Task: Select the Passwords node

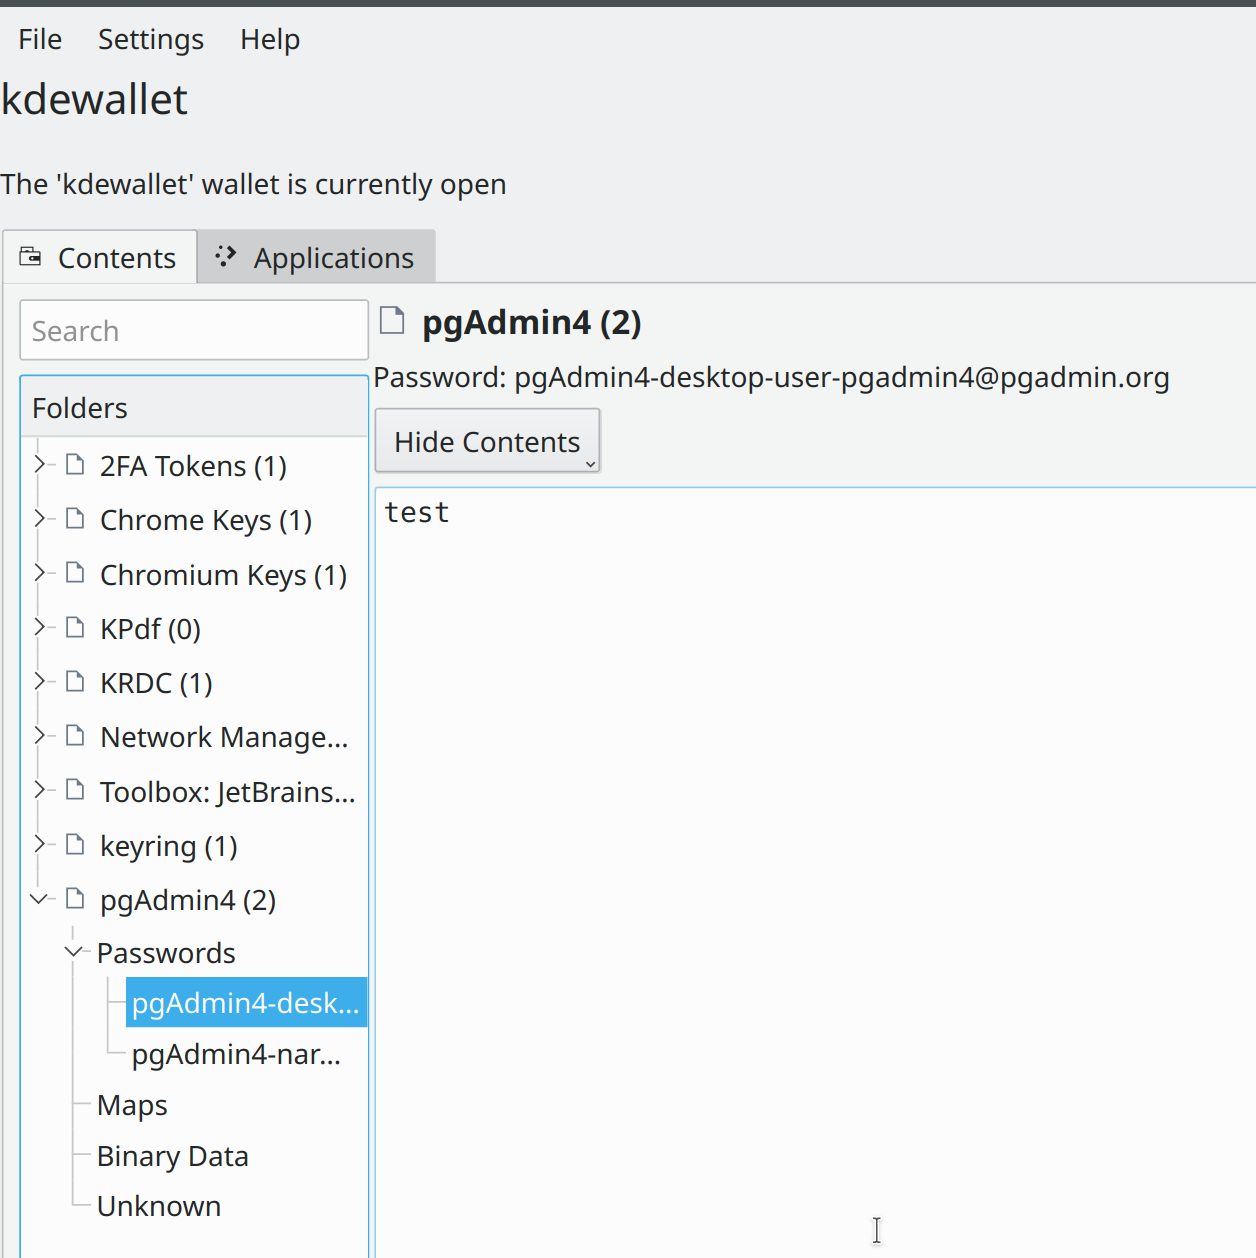Action: click(166, 953)
